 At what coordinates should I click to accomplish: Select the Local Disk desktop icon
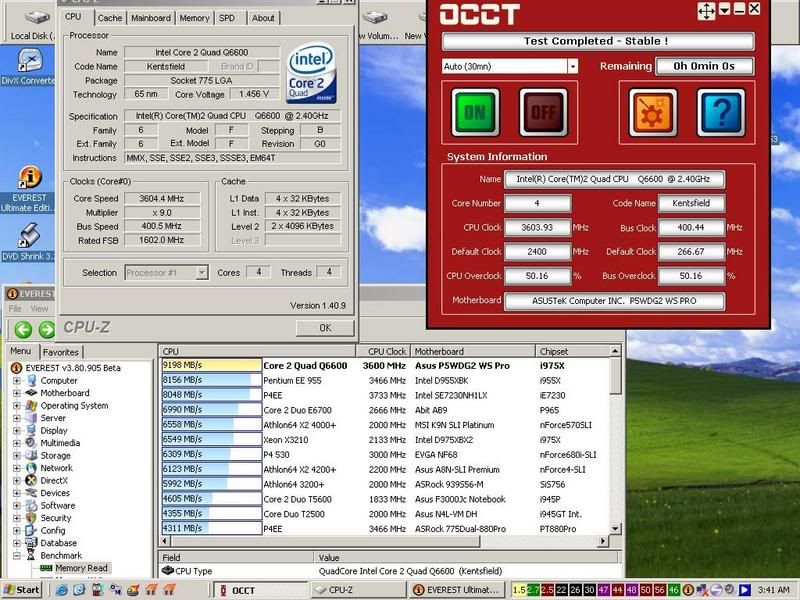pos(33,24)
